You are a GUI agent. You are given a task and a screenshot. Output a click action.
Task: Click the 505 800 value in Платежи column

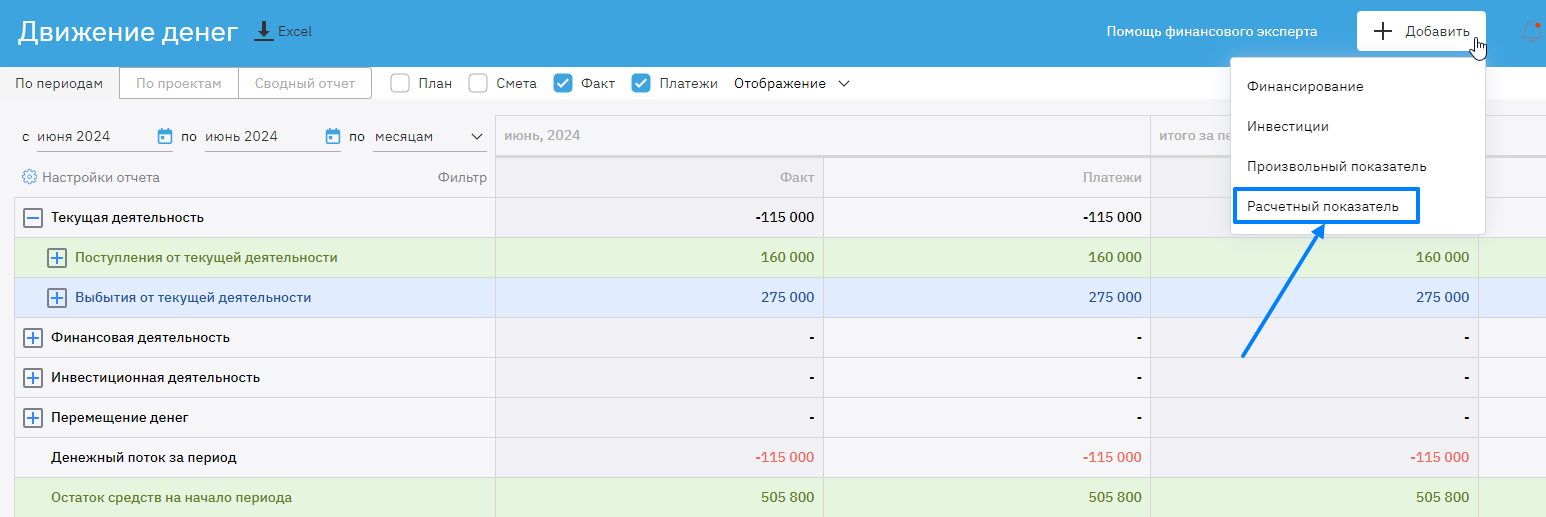1115,498
